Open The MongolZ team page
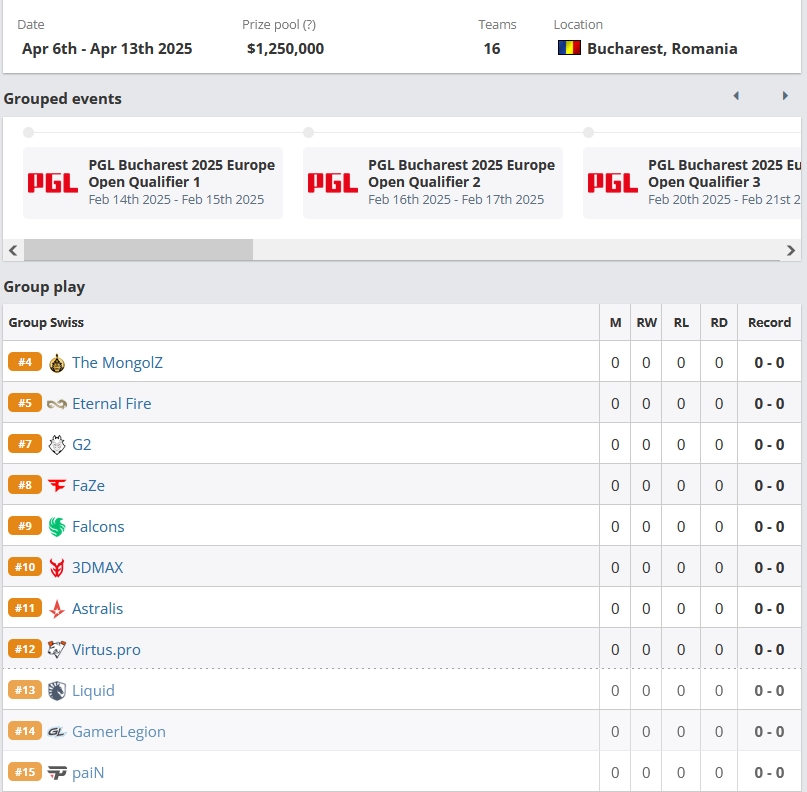The width and height of the screenshot is (807, 792). point(117,362)
